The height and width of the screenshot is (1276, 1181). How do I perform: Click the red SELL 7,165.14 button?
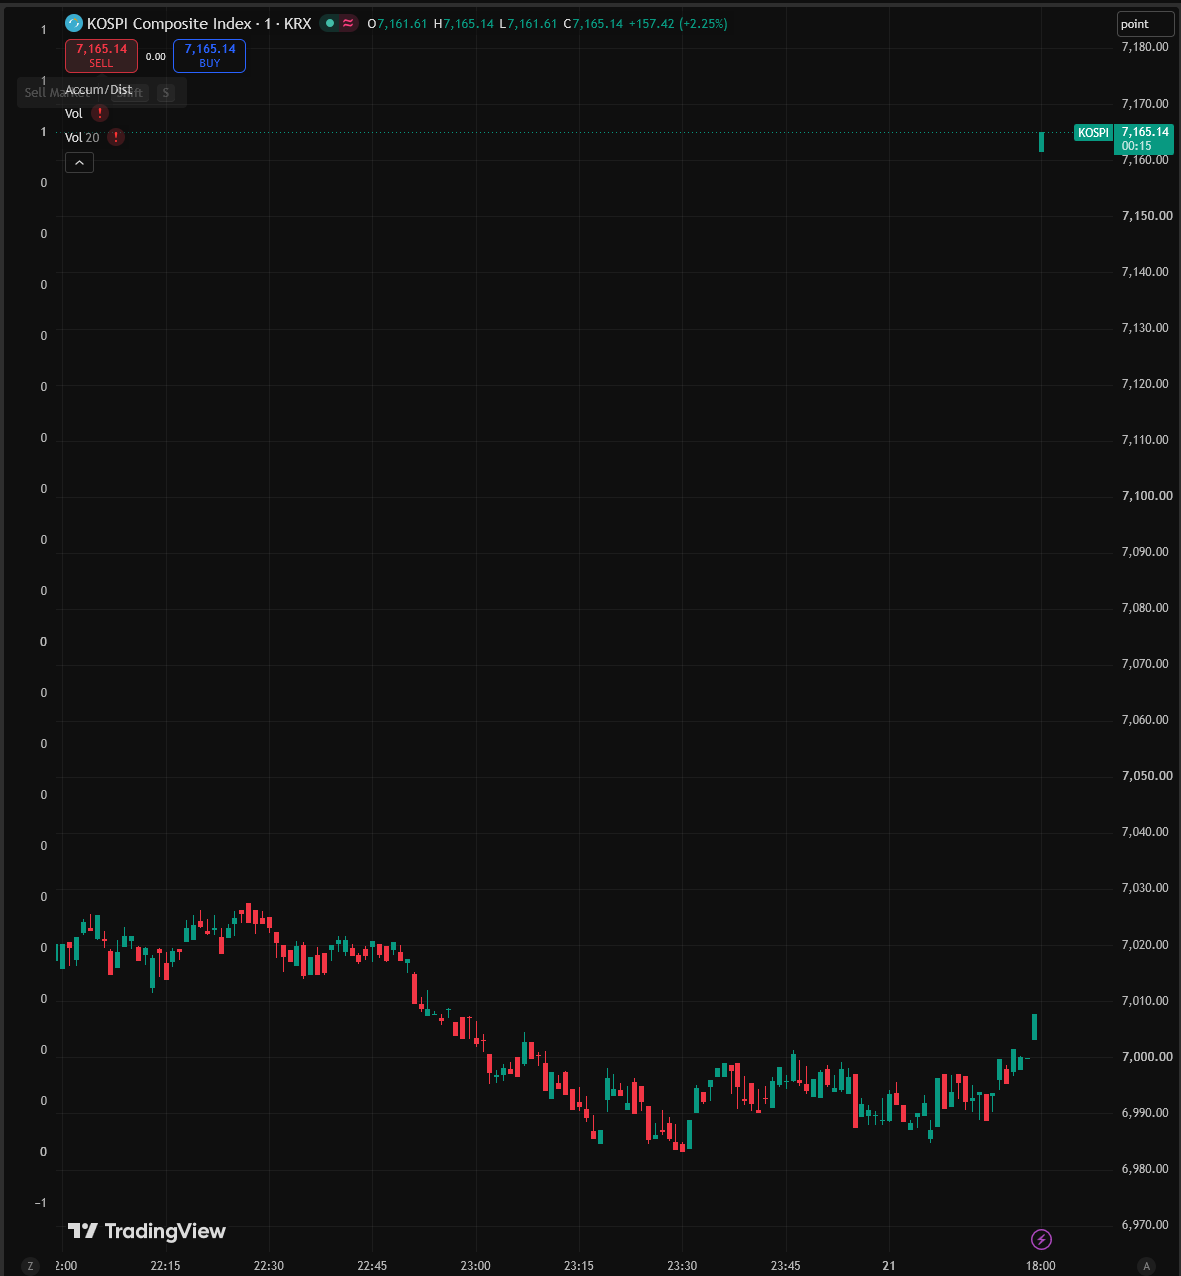click(101, 56)
